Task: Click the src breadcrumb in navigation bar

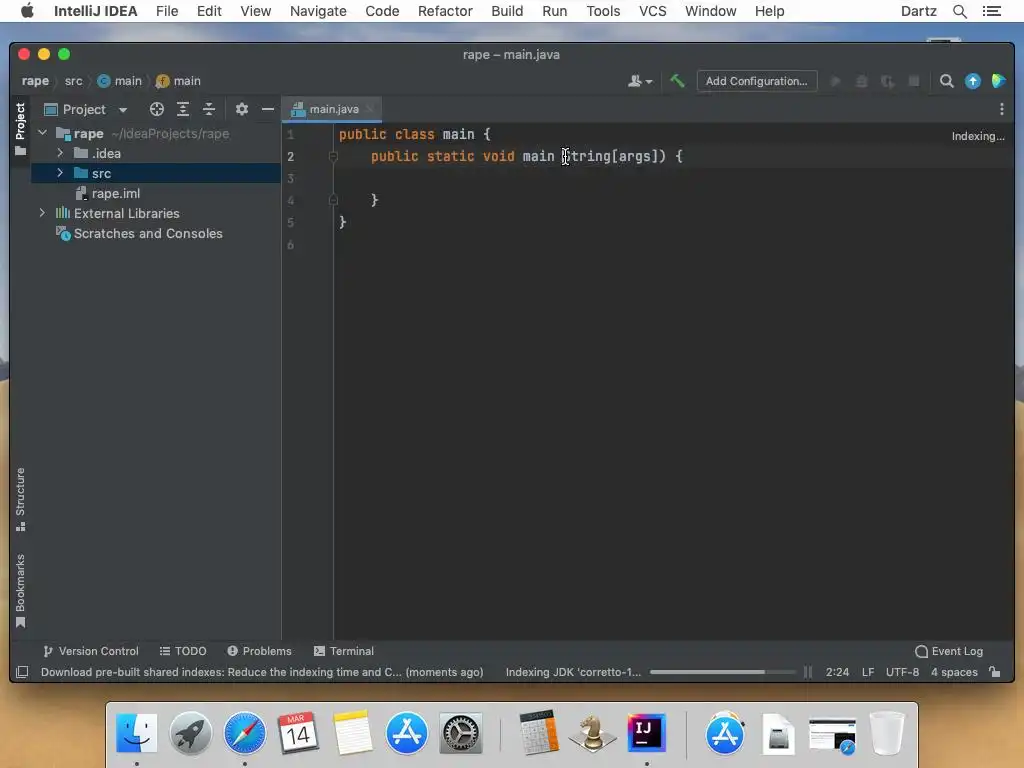Action: pyautogui.click(x=74, y=81)
